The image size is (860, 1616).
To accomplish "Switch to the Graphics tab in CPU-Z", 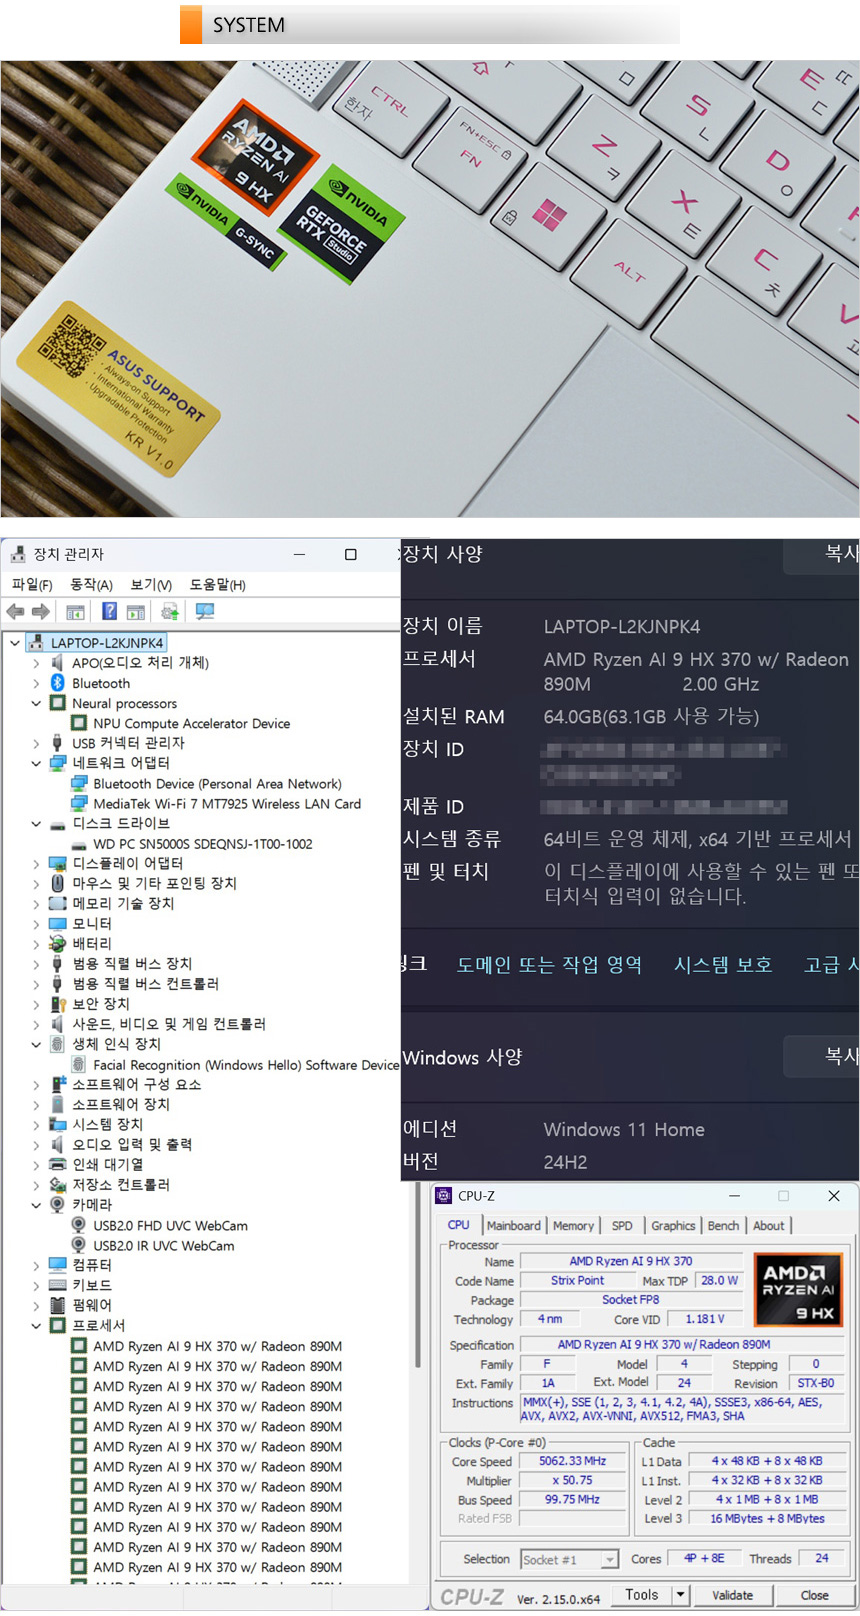I will [x=673, y=1225].
